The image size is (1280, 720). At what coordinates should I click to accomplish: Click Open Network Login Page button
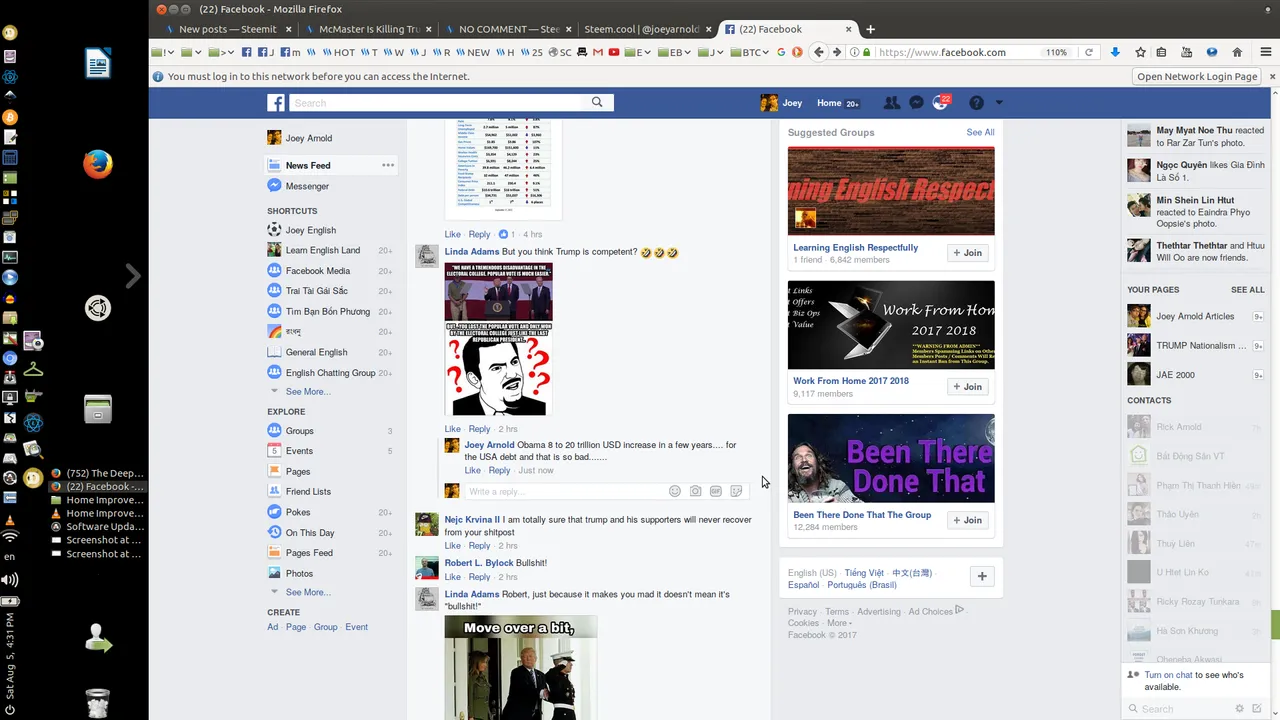(1197, 76)
